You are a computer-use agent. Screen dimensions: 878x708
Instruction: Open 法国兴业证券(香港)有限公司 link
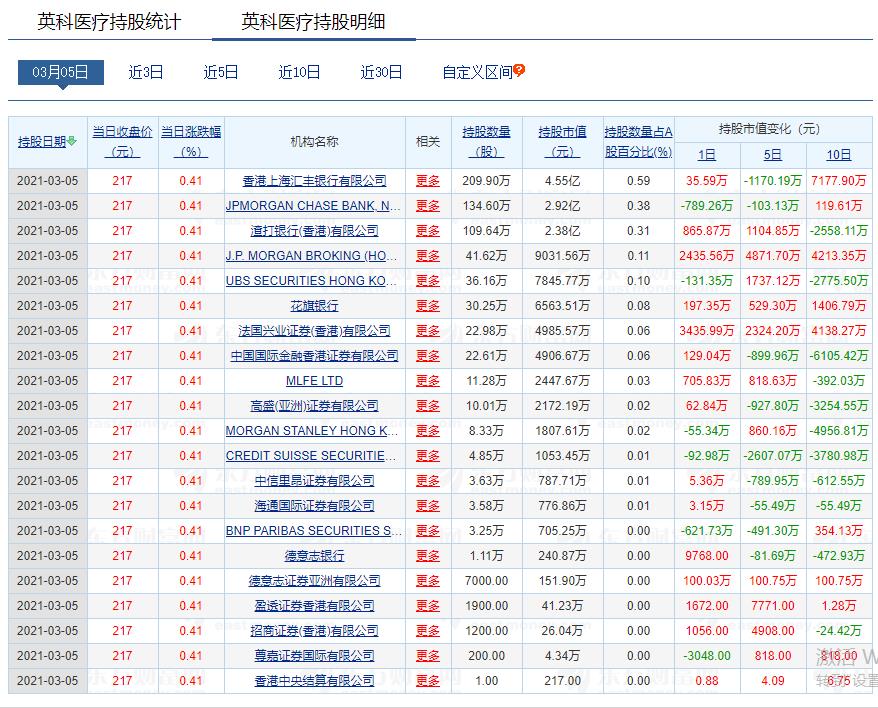pyautogui.click(x=314, y=330)
